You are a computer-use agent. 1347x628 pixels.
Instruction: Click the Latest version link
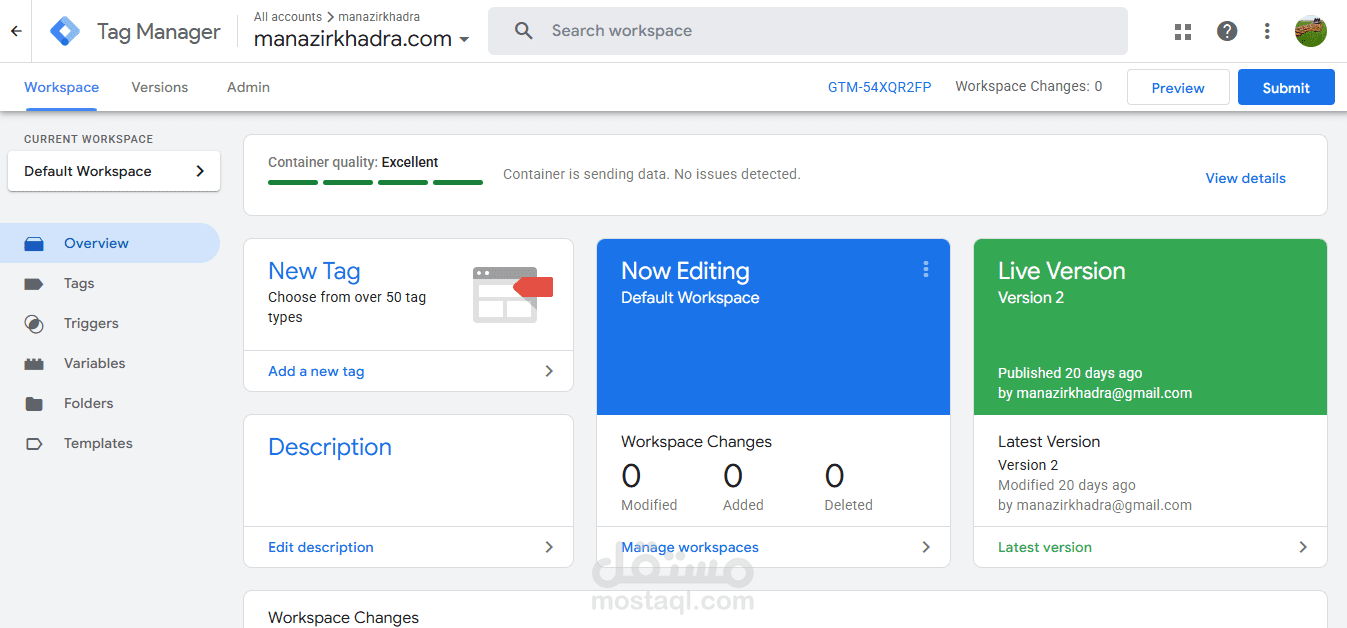pyautogui.click(x=1045, y=547)
